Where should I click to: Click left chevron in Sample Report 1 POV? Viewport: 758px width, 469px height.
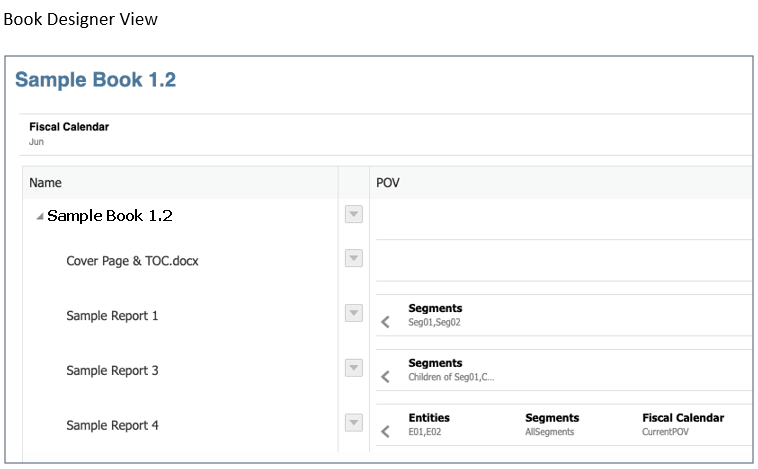point(386,322)
